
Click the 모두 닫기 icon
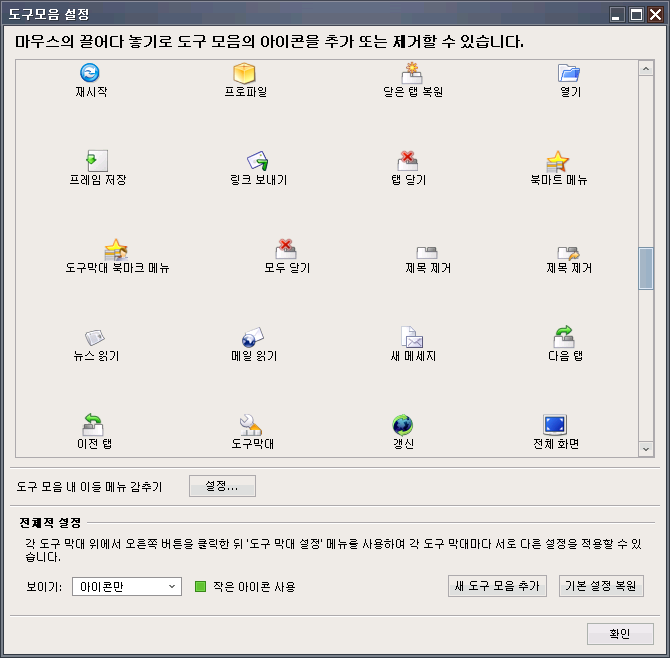click(286, 249)
